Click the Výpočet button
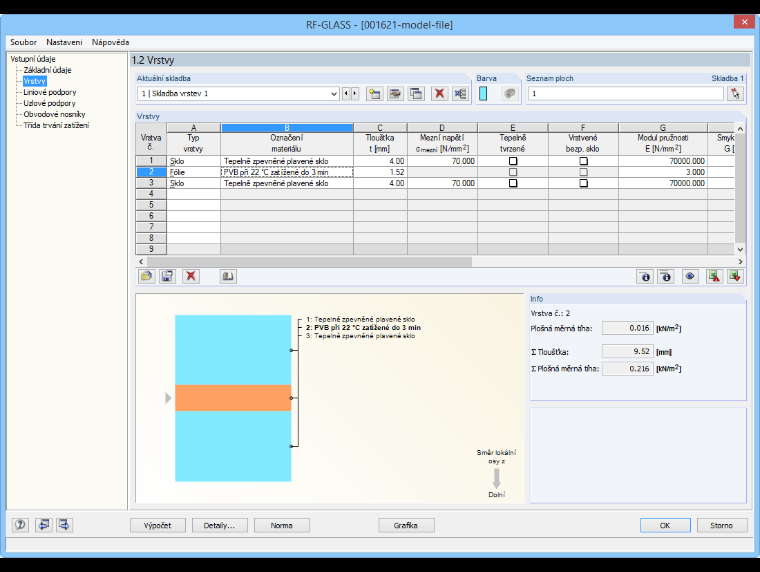Image resolution: width=760 pixels, height=572 pixels. tap(158, 525)
